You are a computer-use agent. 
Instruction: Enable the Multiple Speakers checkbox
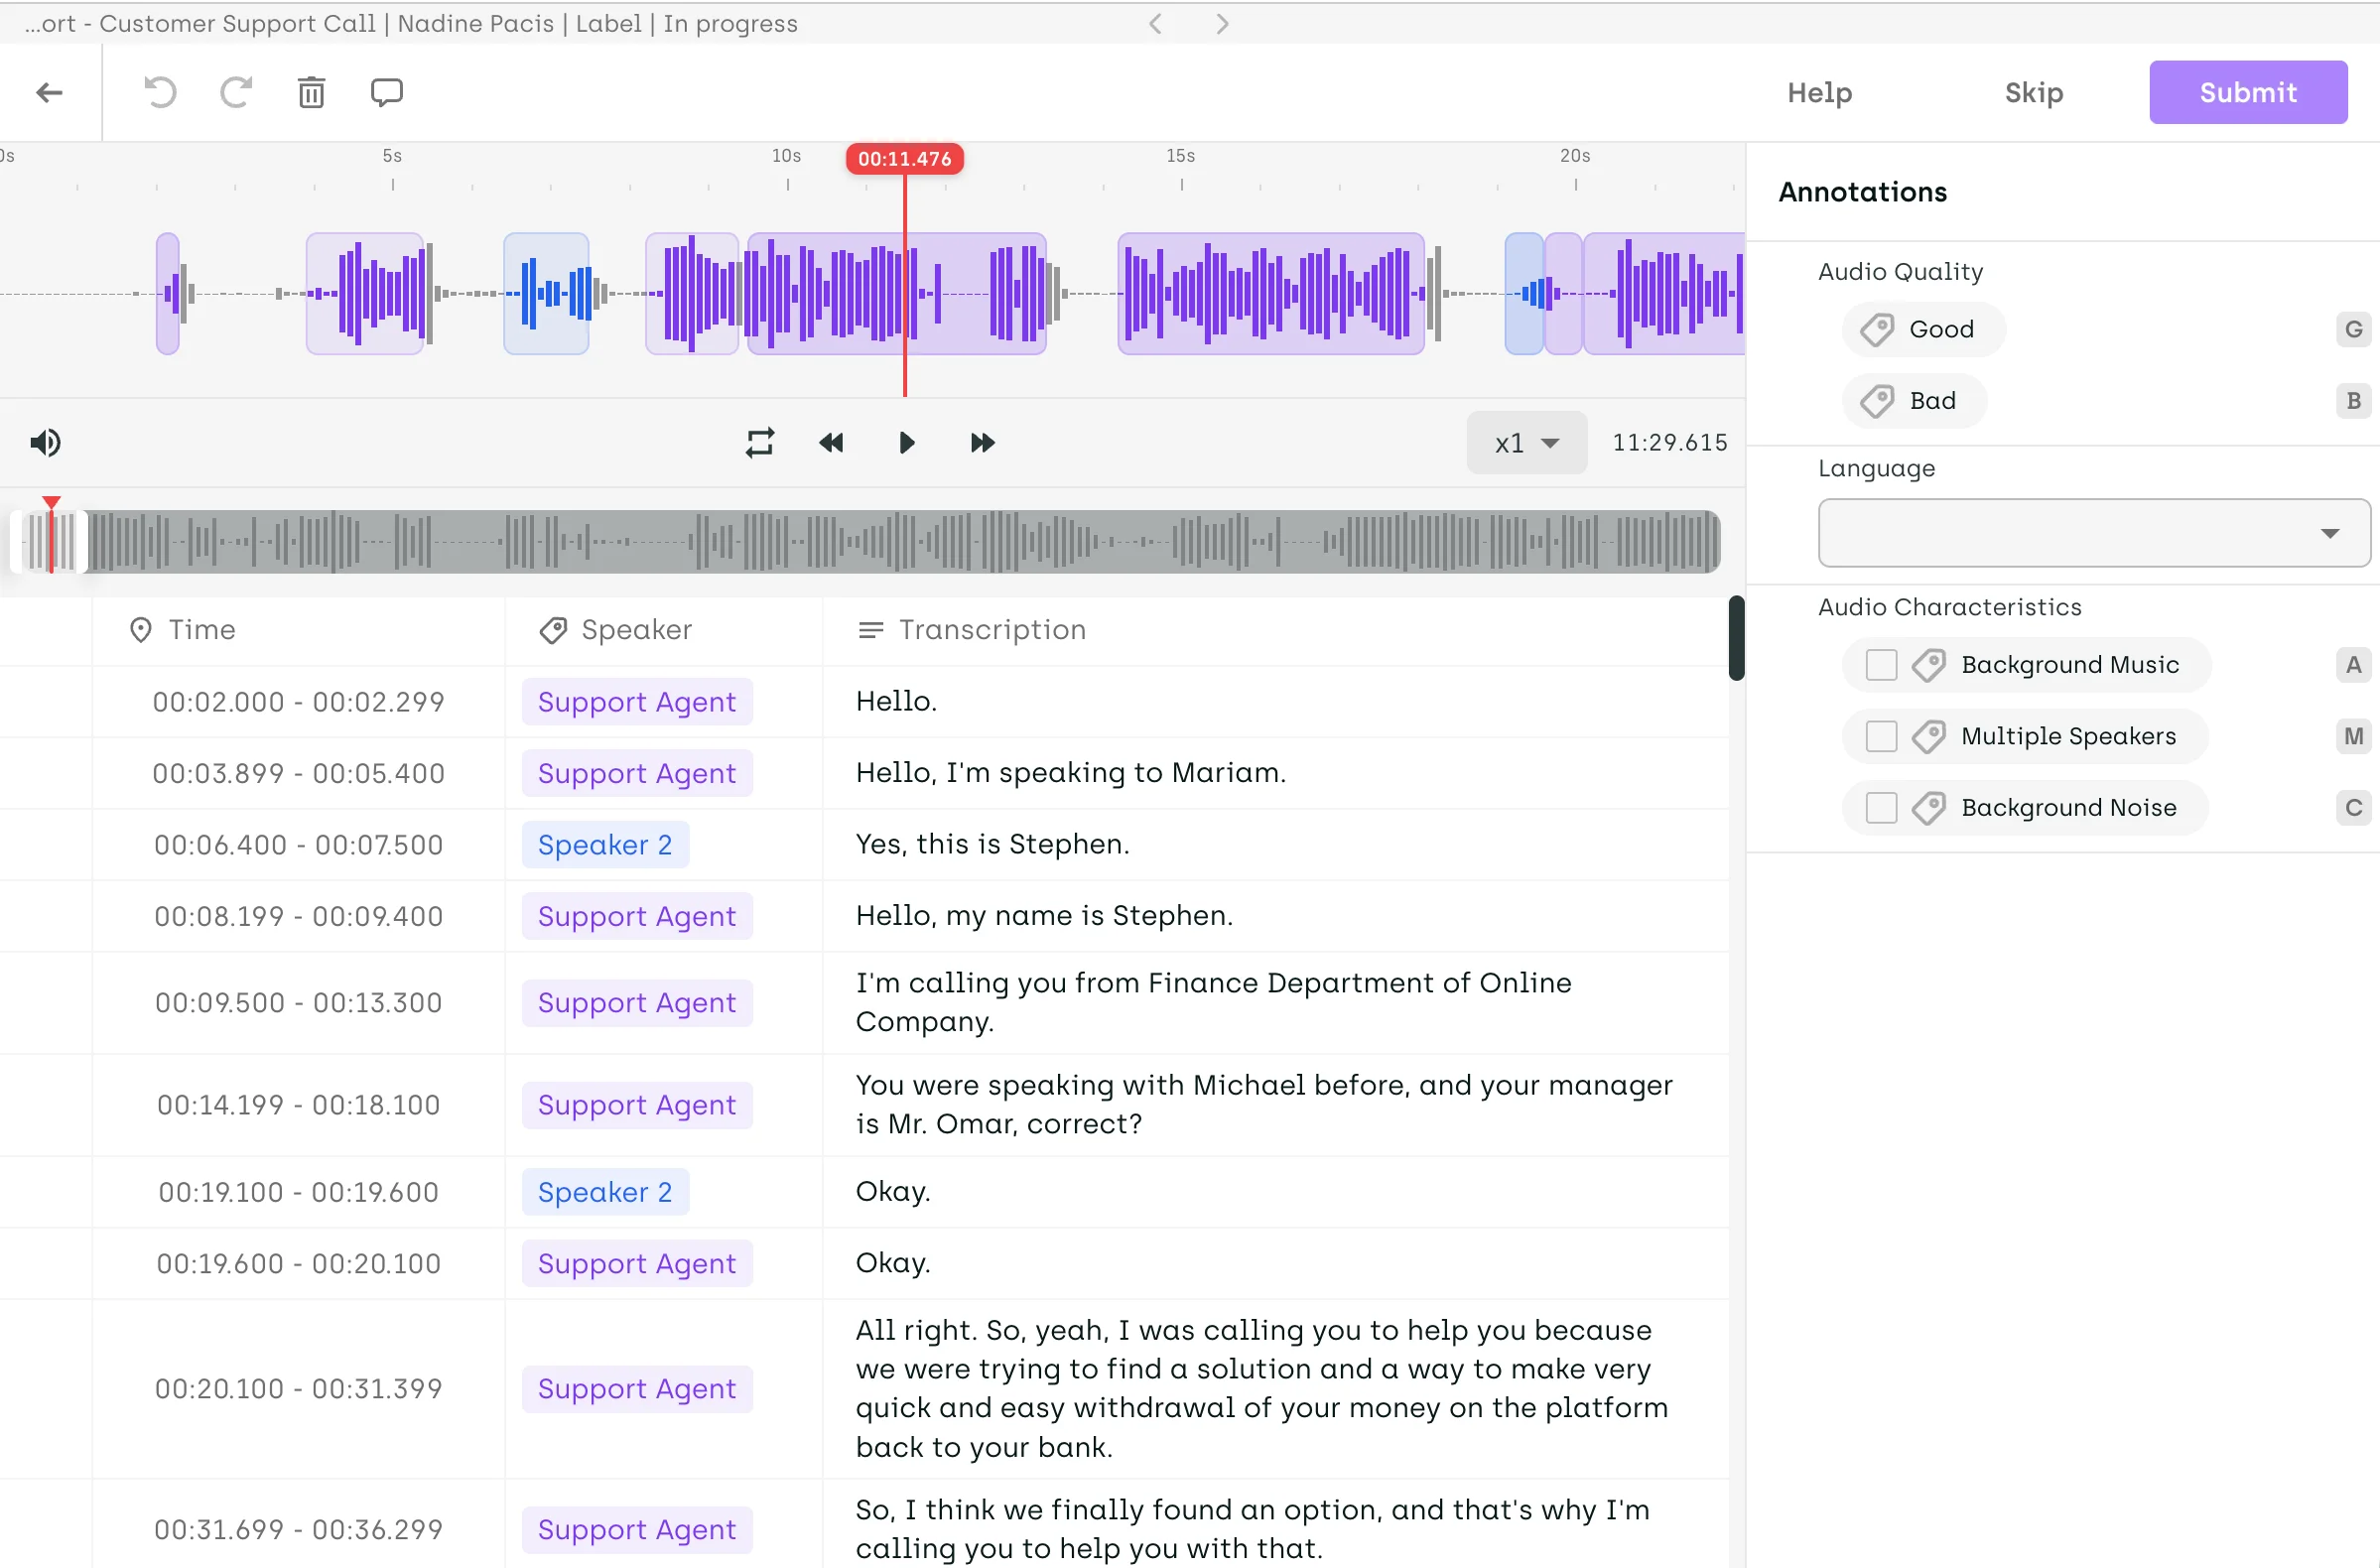click(1881, 736)
